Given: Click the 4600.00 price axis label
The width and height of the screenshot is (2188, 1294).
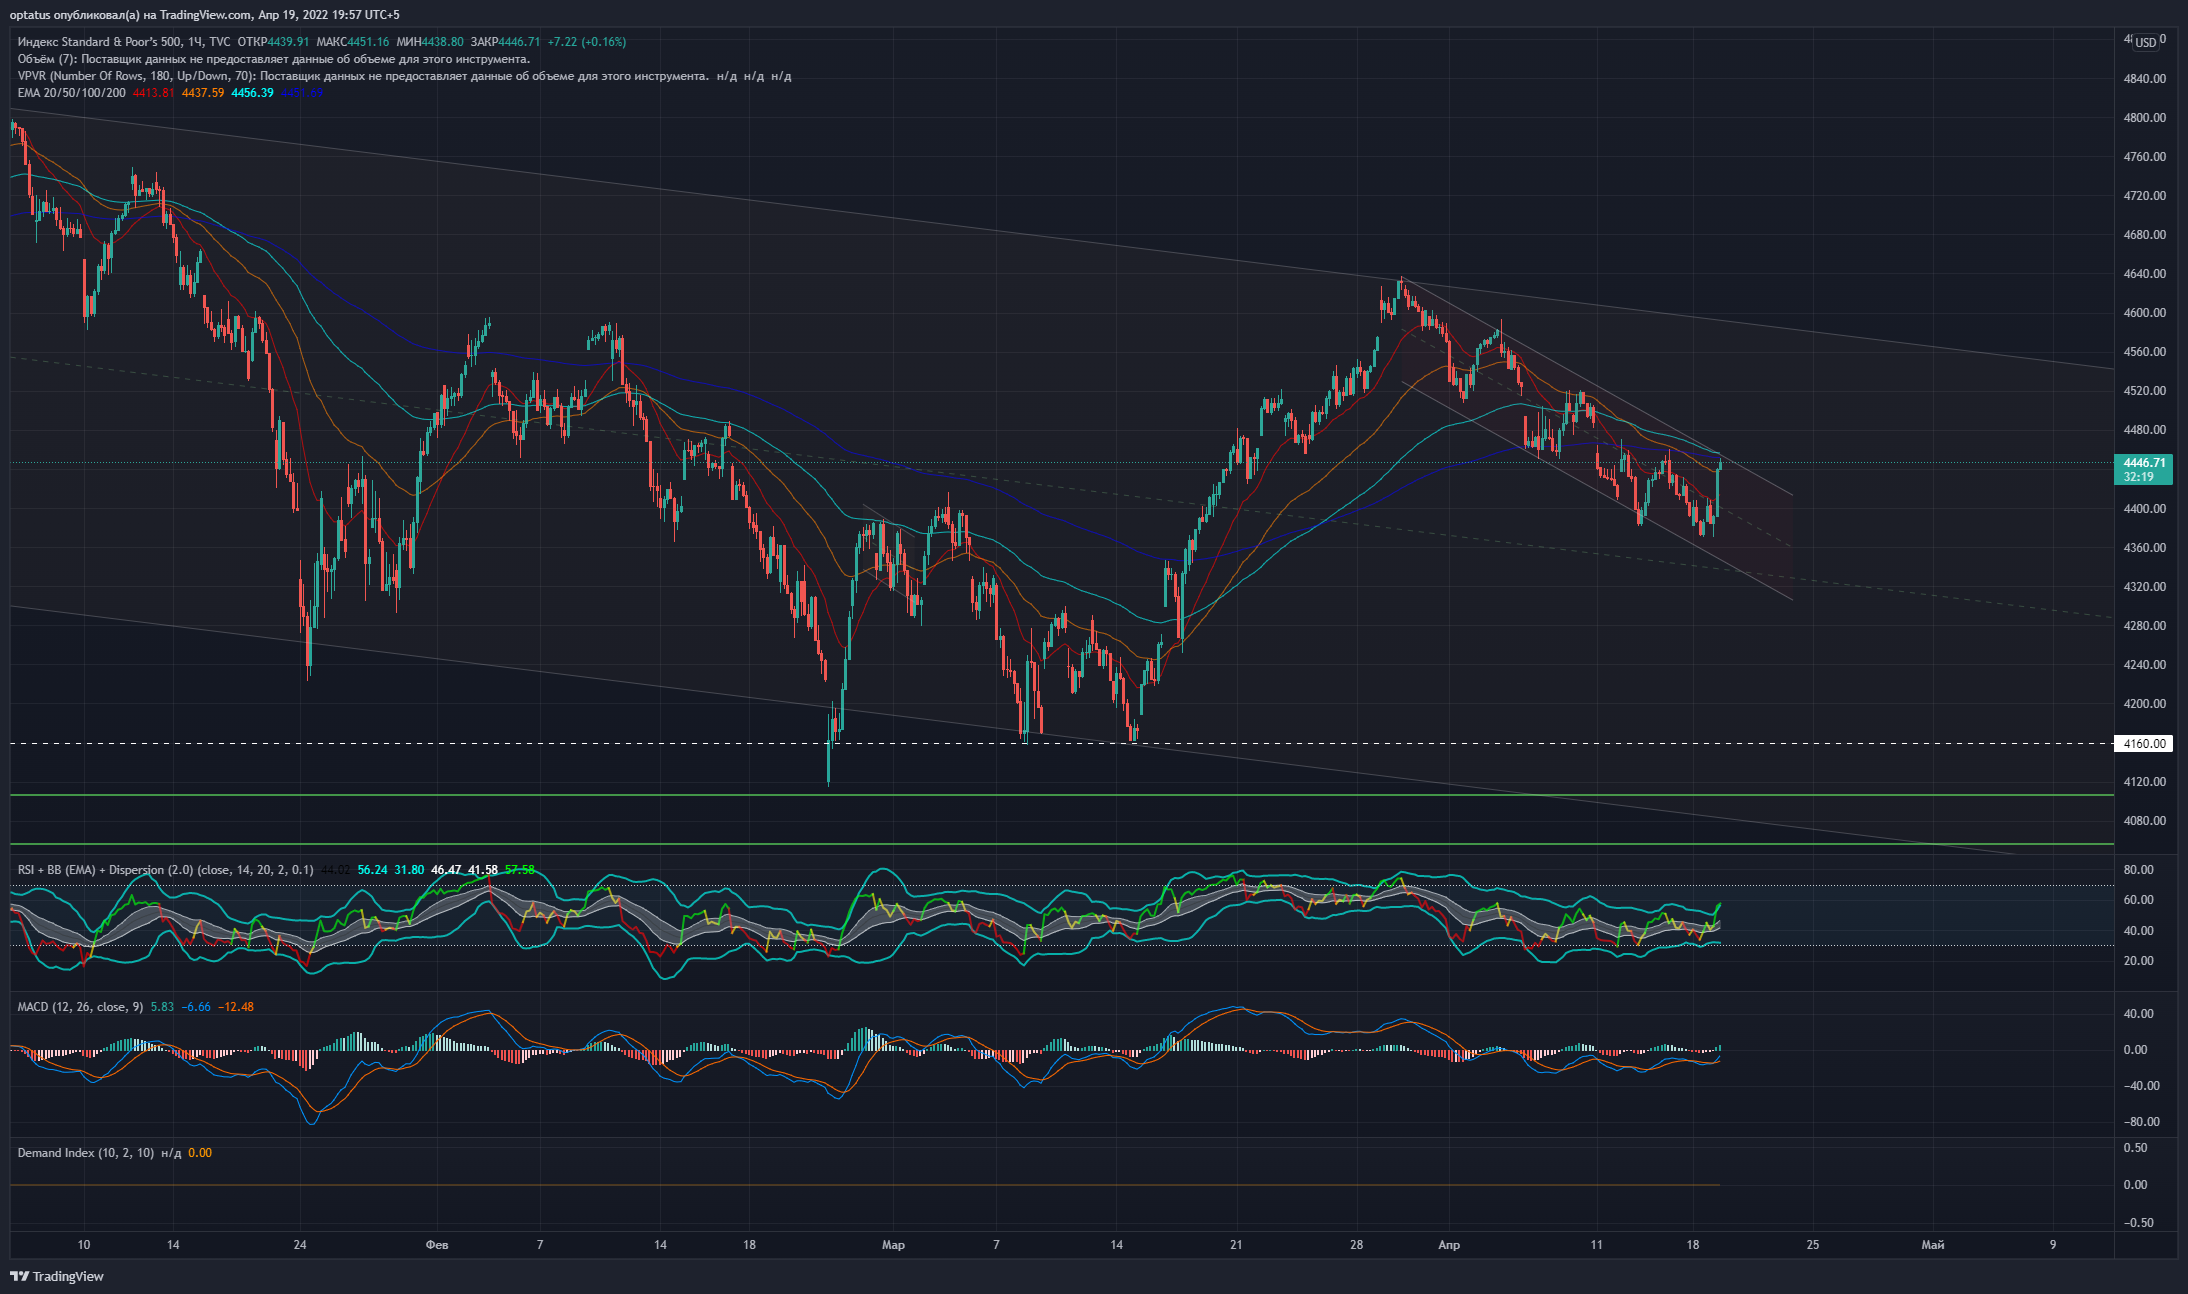Looking at the screenshot, I should 2144,313.
